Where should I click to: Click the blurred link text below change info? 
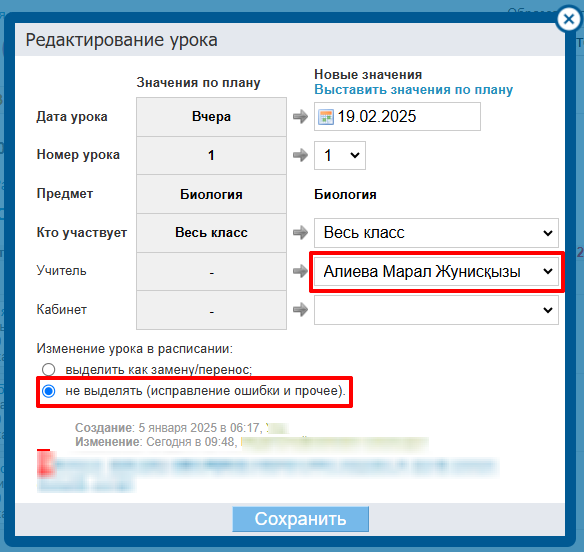[267, 472]
